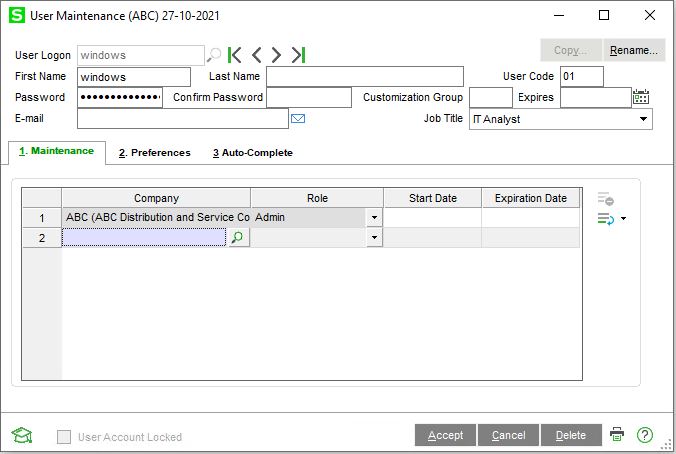Go to the next user record
The image size is (676, 454).
click(276, 55)
